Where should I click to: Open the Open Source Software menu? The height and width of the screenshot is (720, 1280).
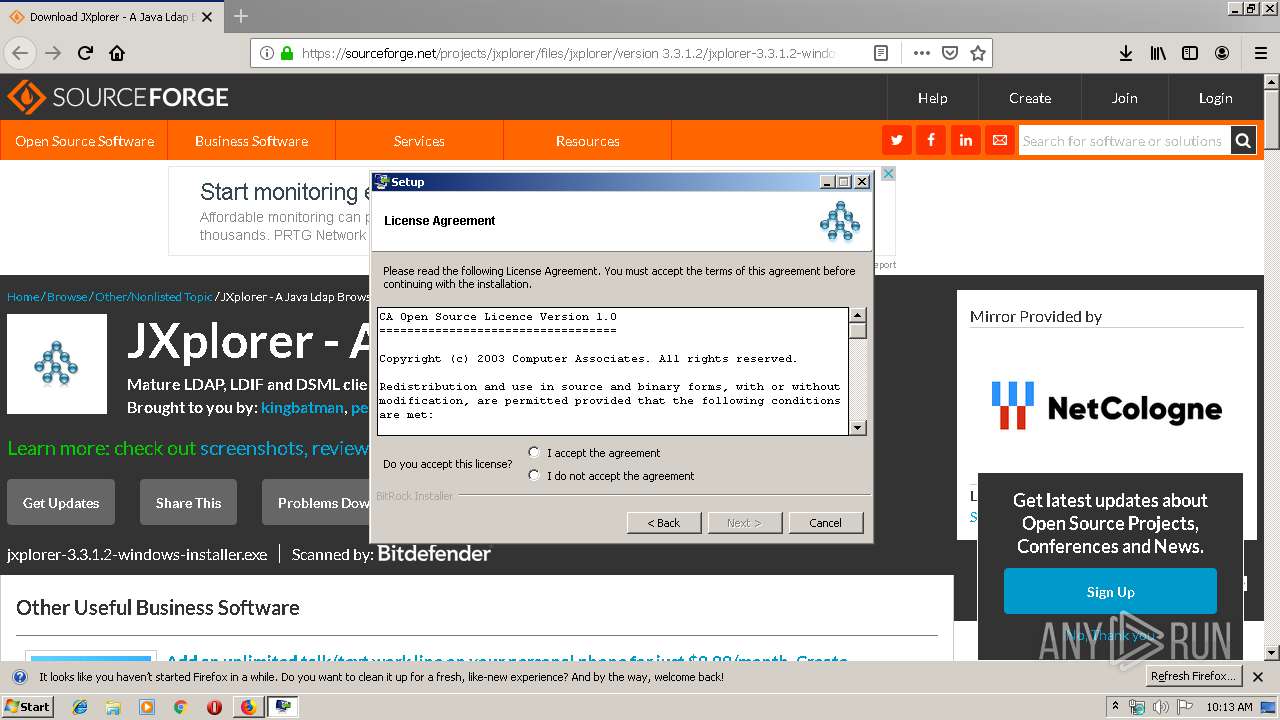coord(84,141)
